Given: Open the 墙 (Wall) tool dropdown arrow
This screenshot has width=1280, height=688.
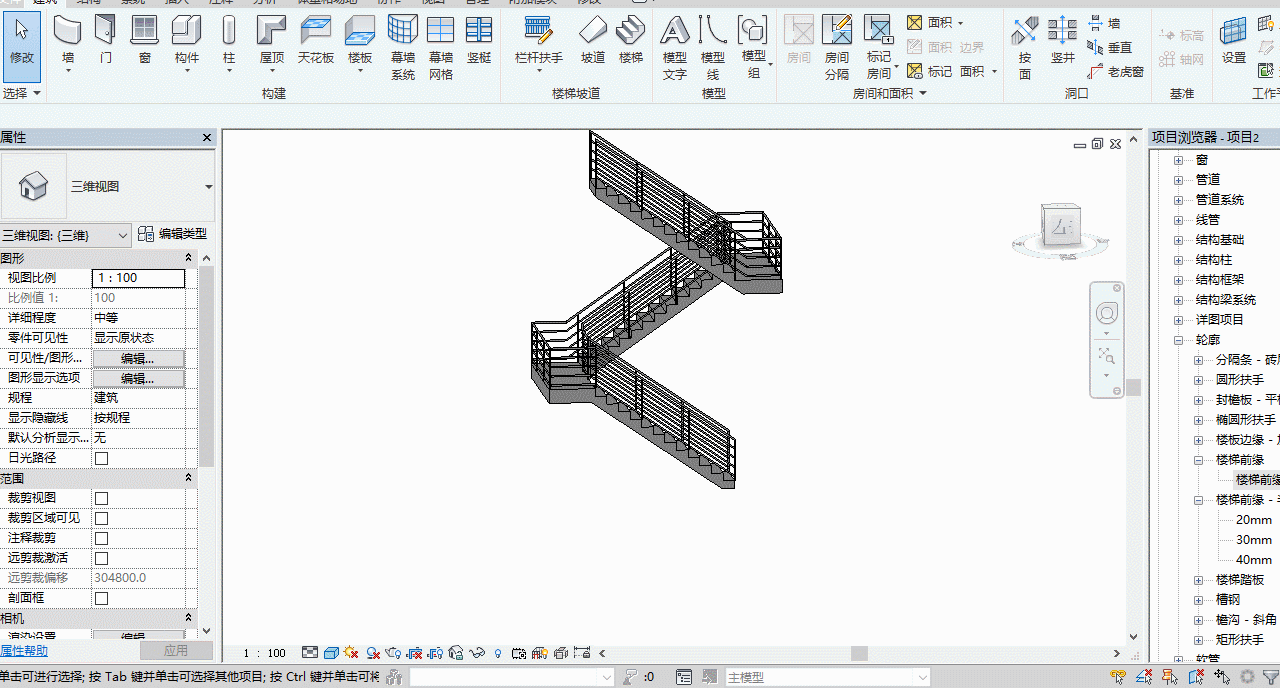Looking at the screenshot, I should 68,73.
